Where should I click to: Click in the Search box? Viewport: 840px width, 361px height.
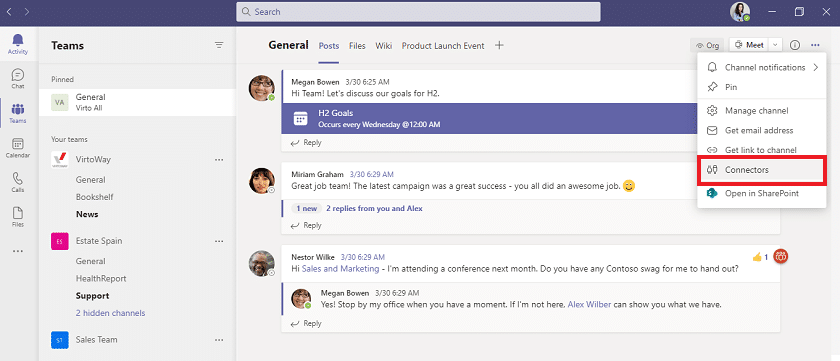[418, 12]
